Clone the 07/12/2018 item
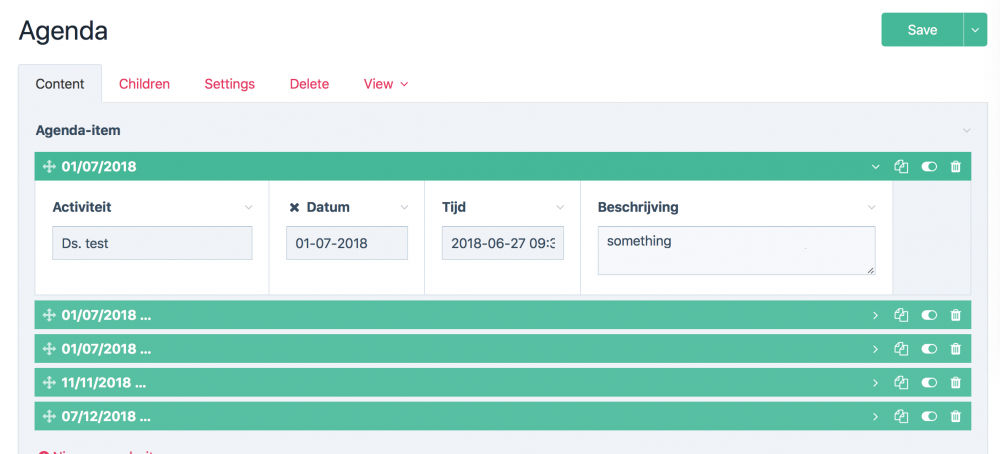The image size is (1000, 454). 901,416
